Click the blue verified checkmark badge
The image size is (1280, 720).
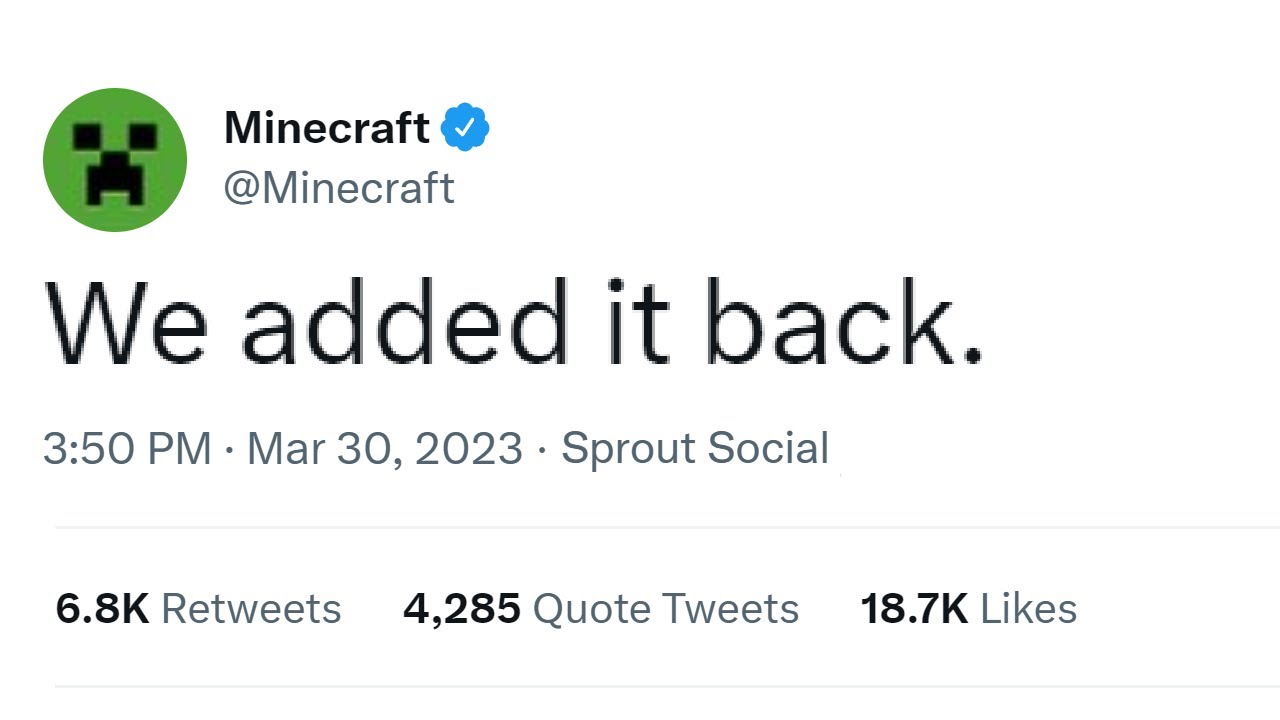click(465, 126)
